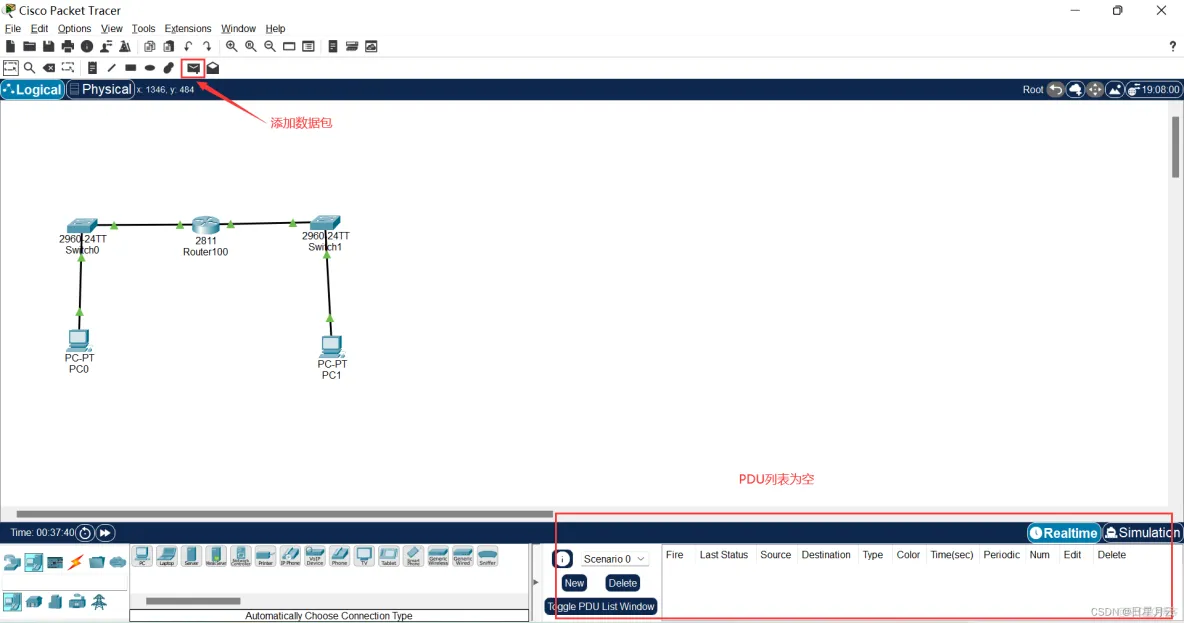Click the environment time 19:08:00 button
Viewport: 1184px width, 623px height.
tap(1153, 90)
